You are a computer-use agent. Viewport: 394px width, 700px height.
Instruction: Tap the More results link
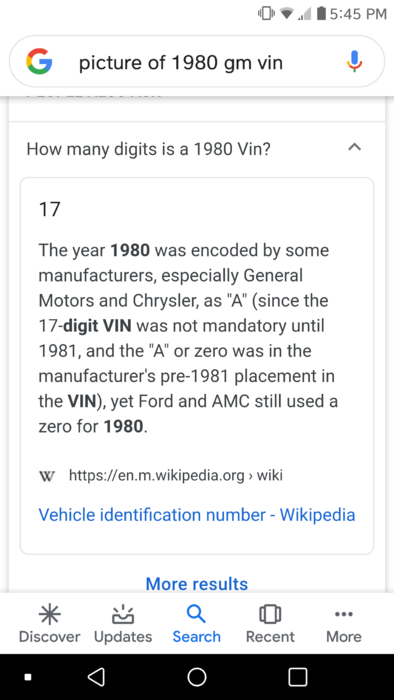click(x=197, y=583)
